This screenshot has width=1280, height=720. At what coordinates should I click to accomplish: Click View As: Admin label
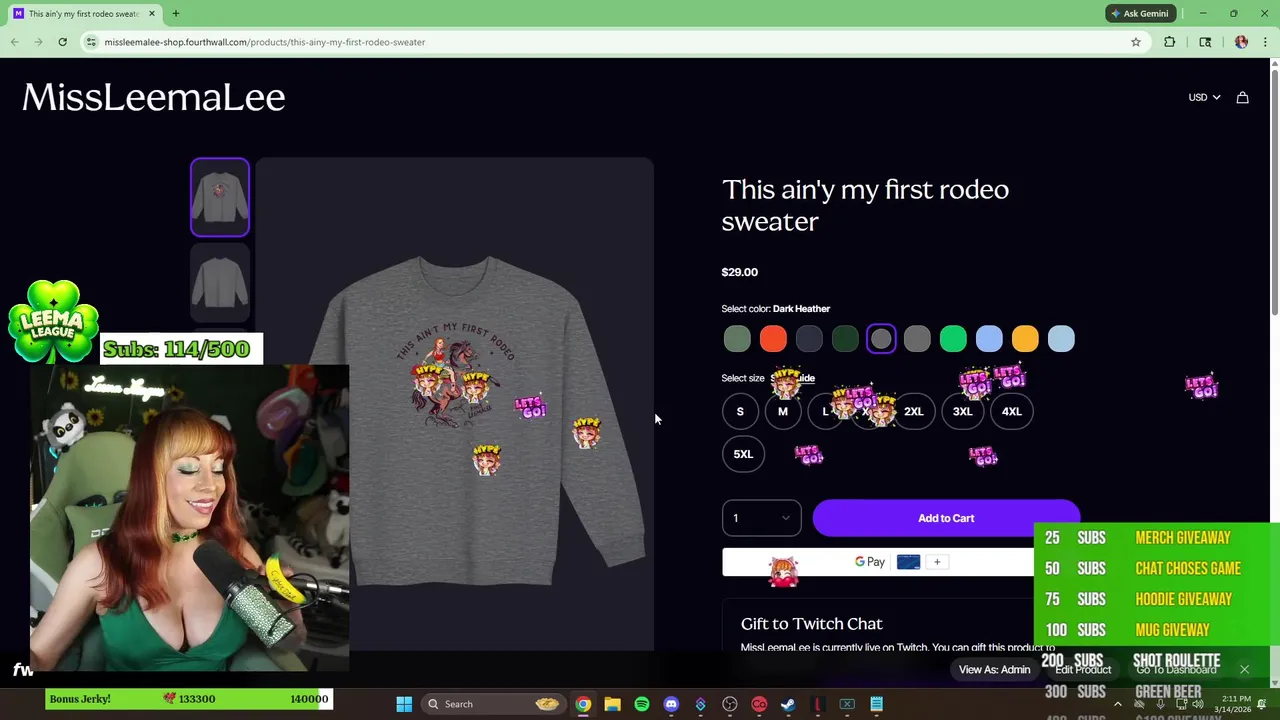tap(994, 669)
